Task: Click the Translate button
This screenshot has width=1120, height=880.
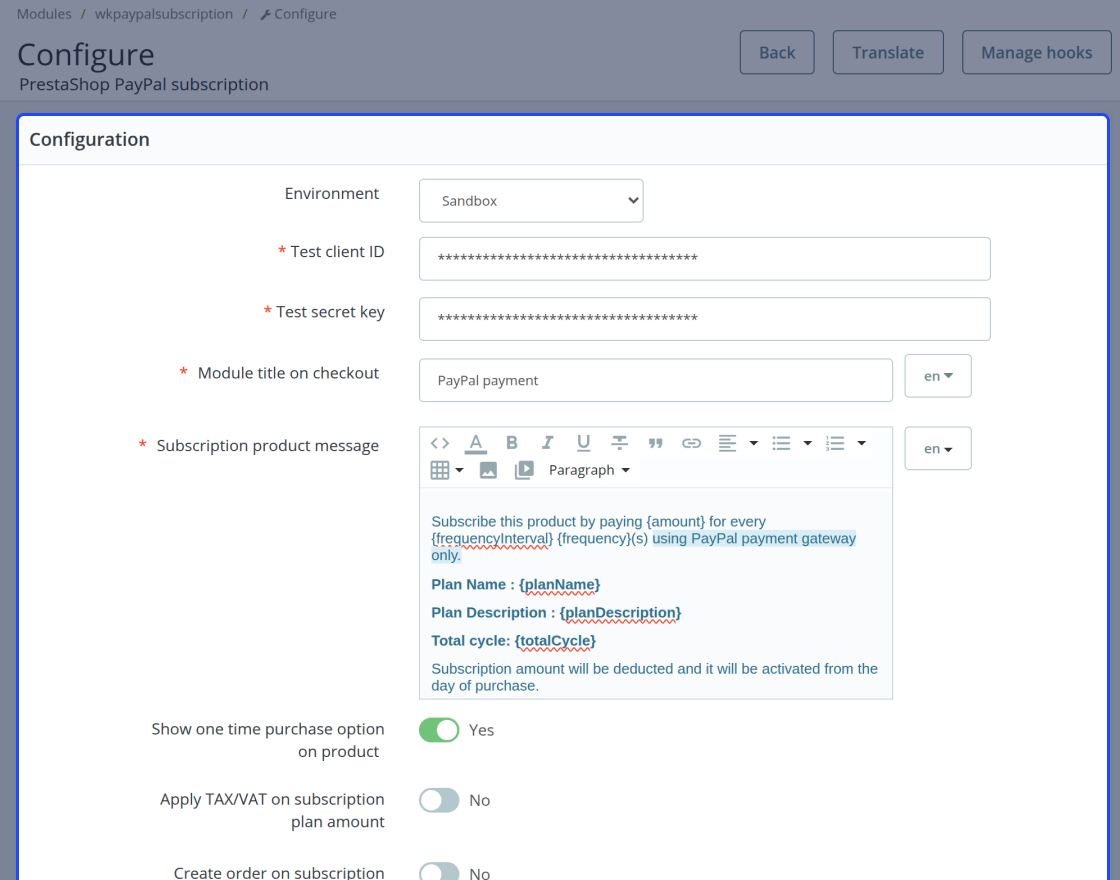Action: point(888,52)
